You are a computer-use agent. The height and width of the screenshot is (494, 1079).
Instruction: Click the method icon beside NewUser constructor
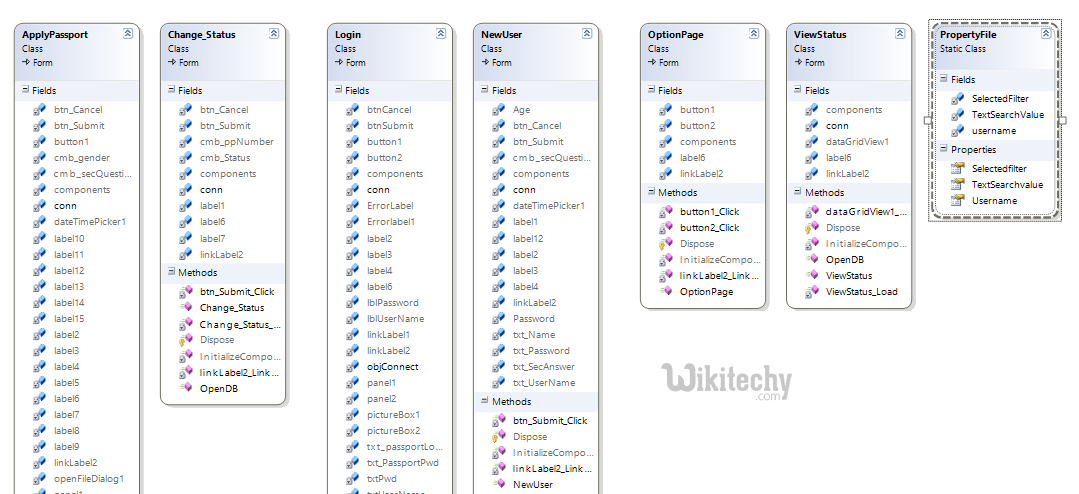(498, 485)
